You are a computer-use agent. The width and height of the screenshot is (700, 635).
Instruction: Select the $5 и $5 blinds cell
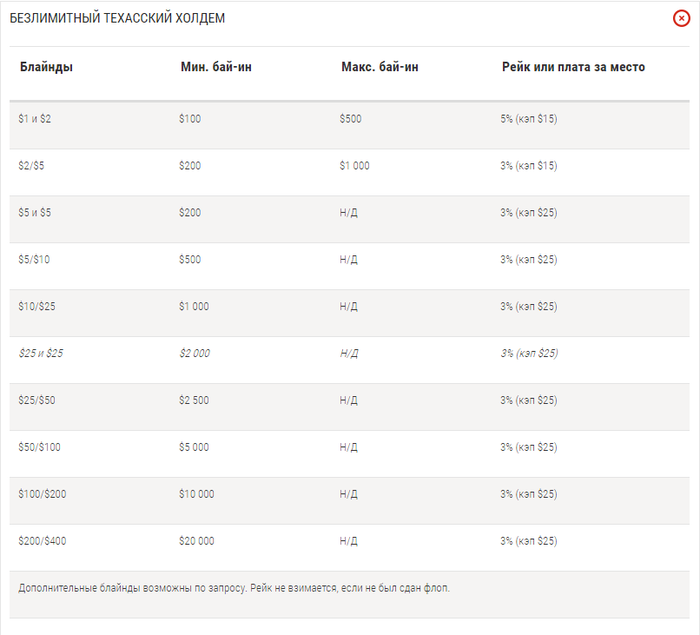(x=34, y=213)
